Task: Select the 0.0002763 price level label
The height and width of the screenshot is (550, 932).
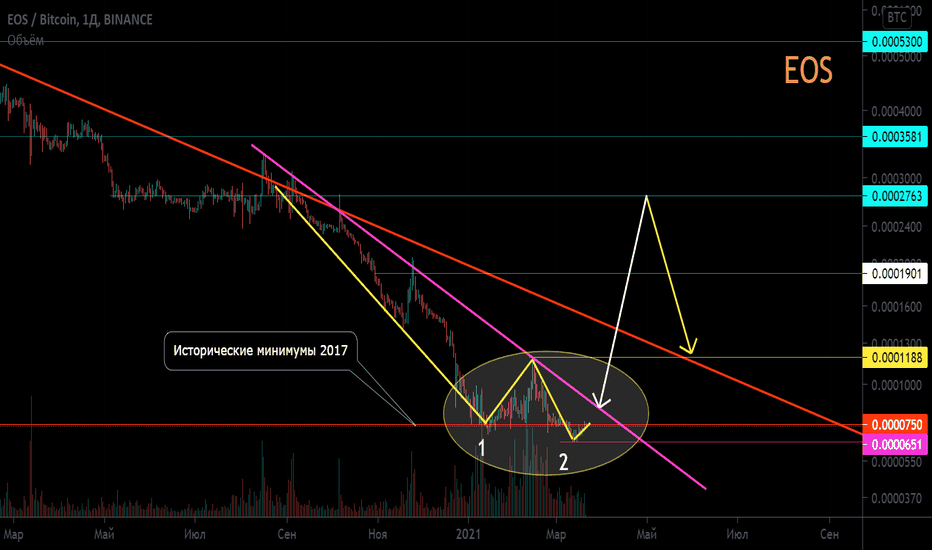Action: tap(895, 196)
